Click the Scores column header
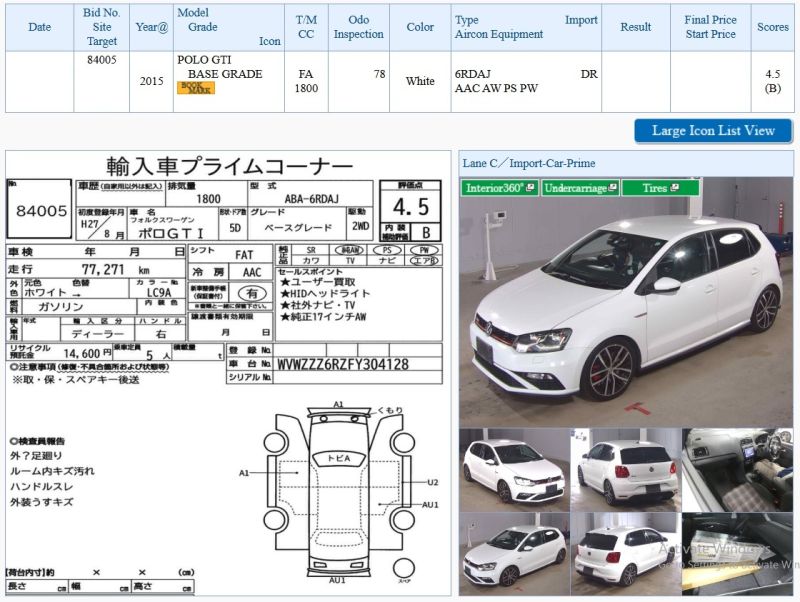800x602 pixels. pyautogui.click(x=772, y=27)
